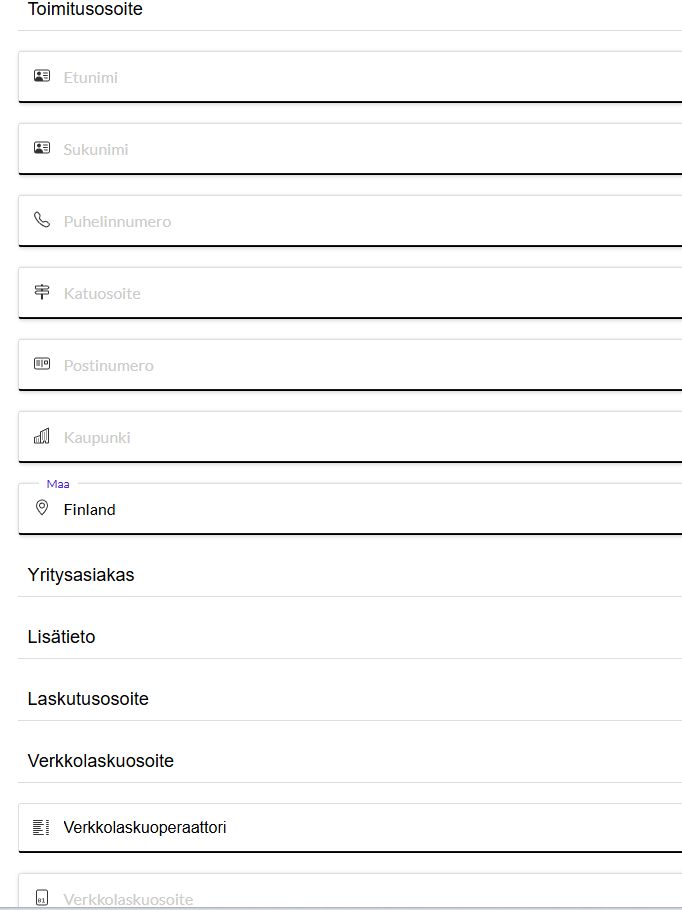Expand the Lisätieto section

351,637
